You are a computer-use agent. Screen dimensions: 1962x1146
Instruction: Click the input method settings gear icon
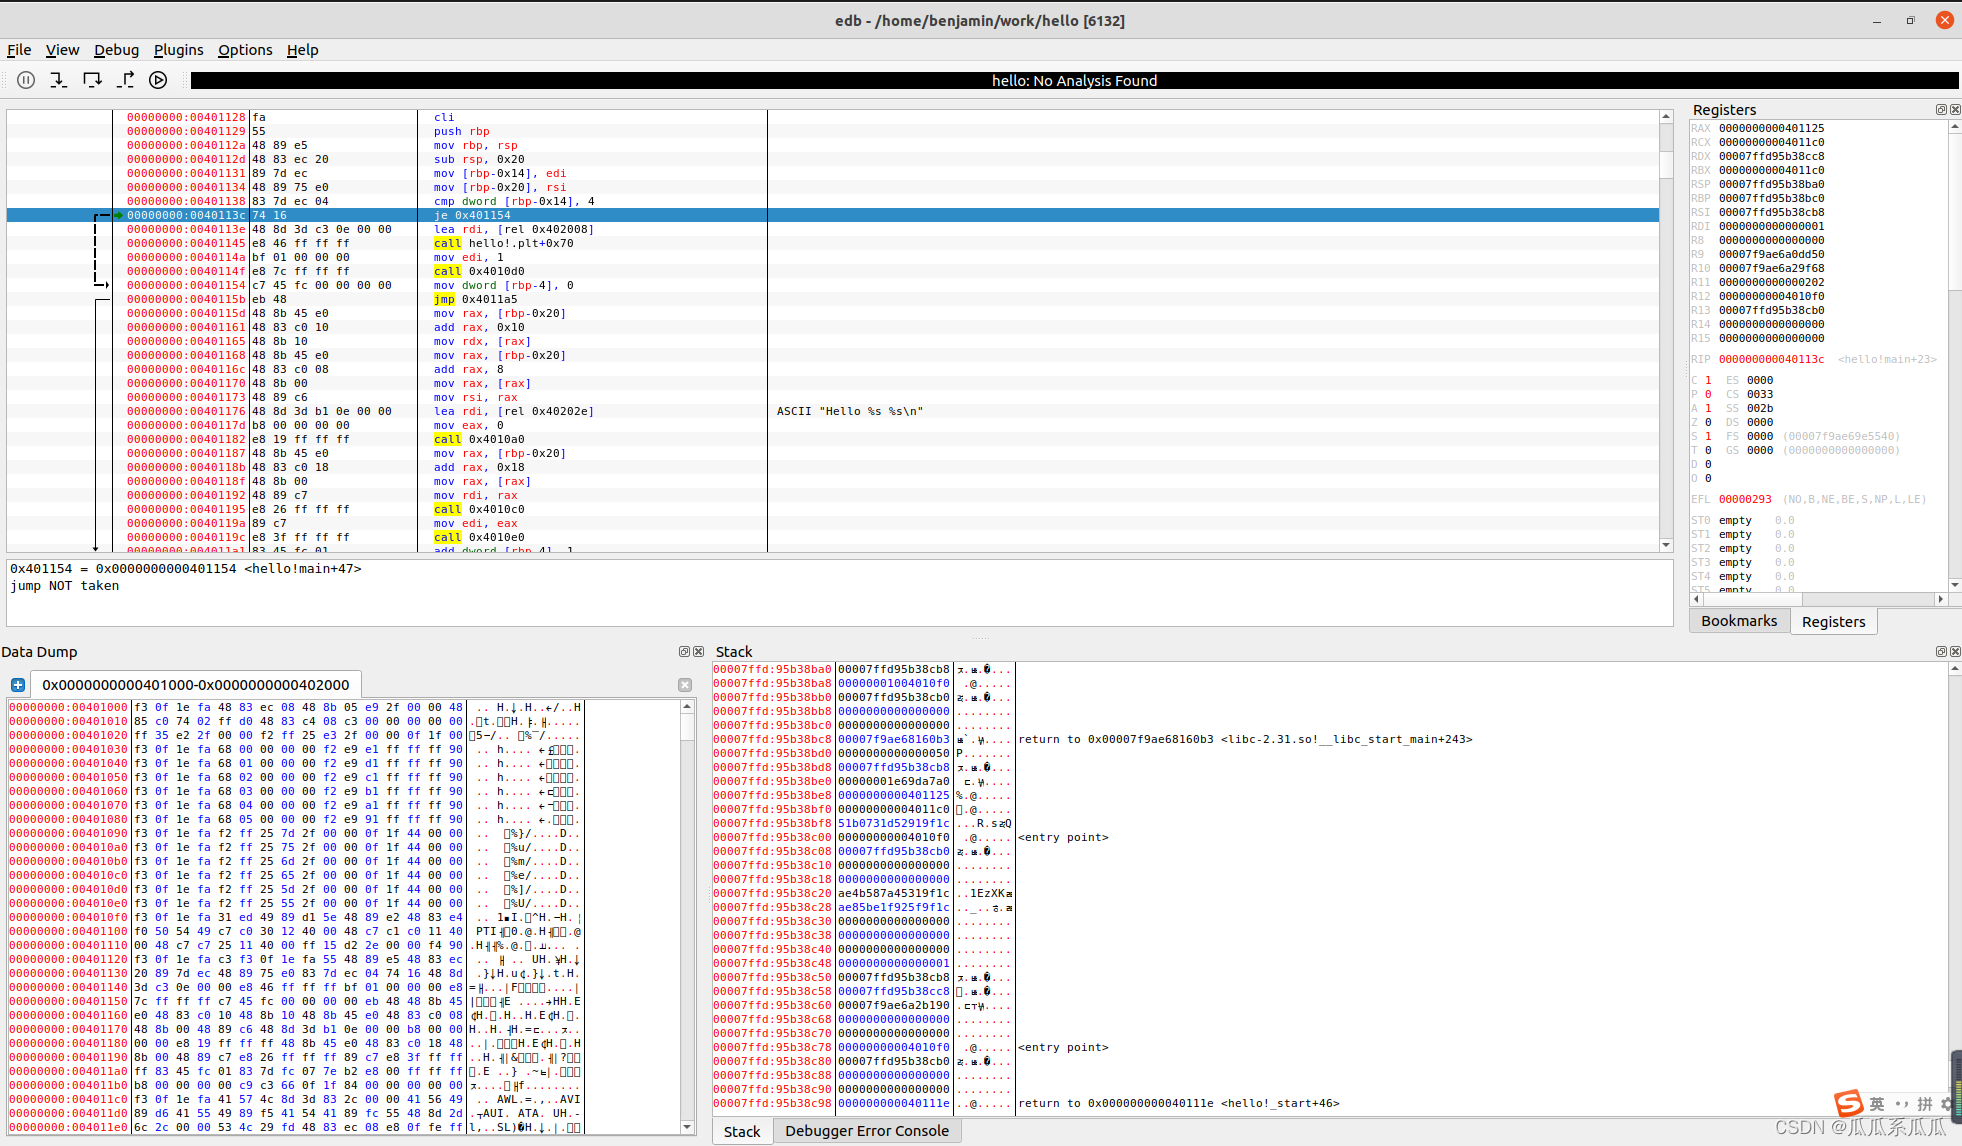pos(1947,1104)
